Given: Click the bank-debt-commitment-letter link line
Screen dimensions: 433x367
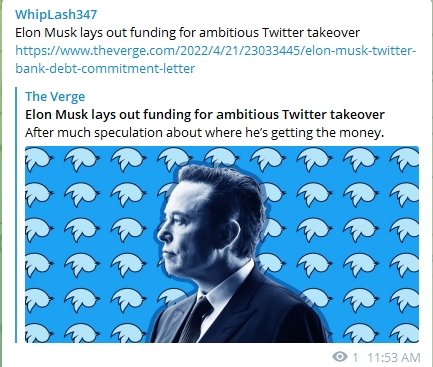Looking at the screenshot, I should 105,69.
